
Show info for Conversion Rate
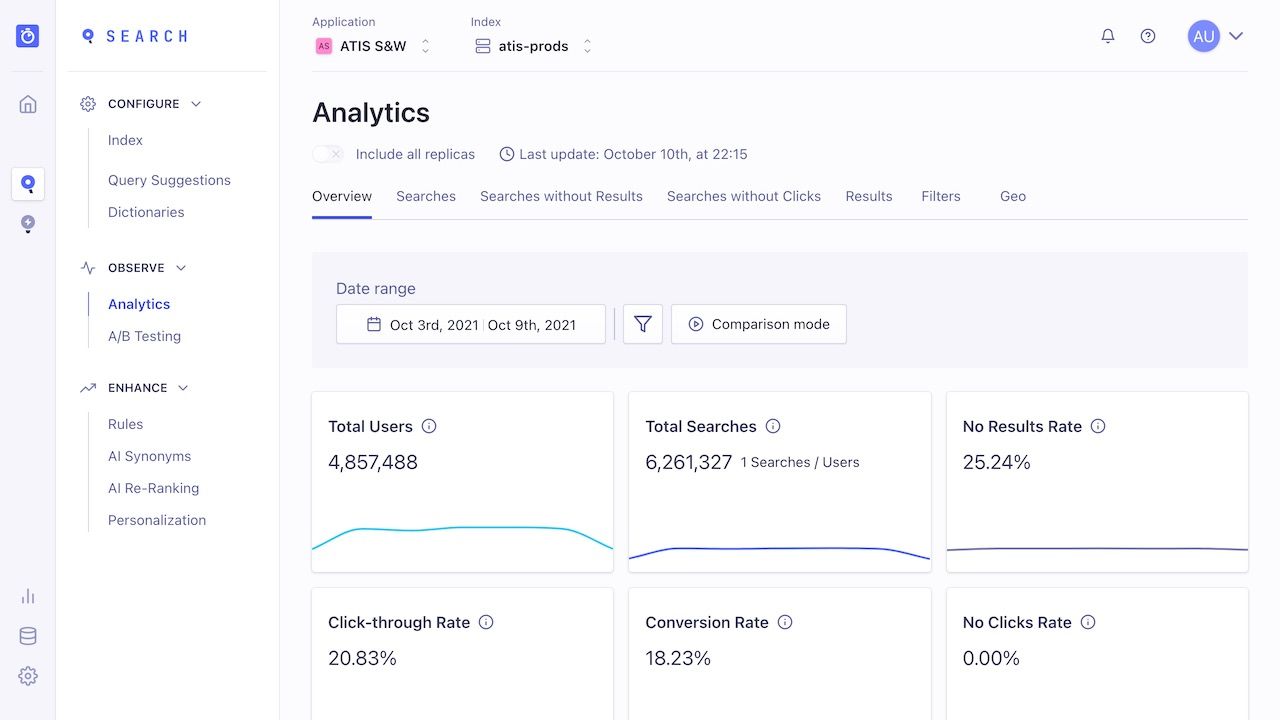[785, 622]
